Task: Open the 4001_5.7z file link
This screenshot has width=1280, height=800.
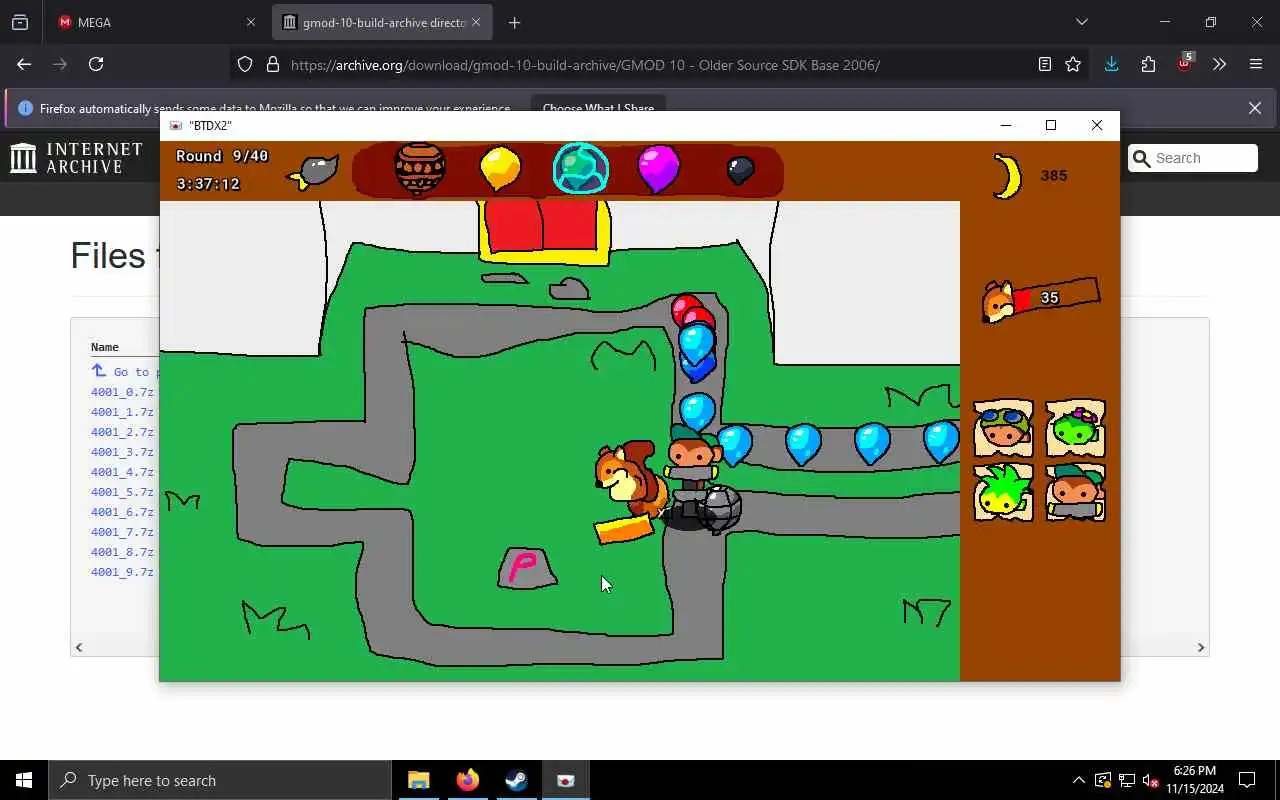Action: tap(122, 492)
